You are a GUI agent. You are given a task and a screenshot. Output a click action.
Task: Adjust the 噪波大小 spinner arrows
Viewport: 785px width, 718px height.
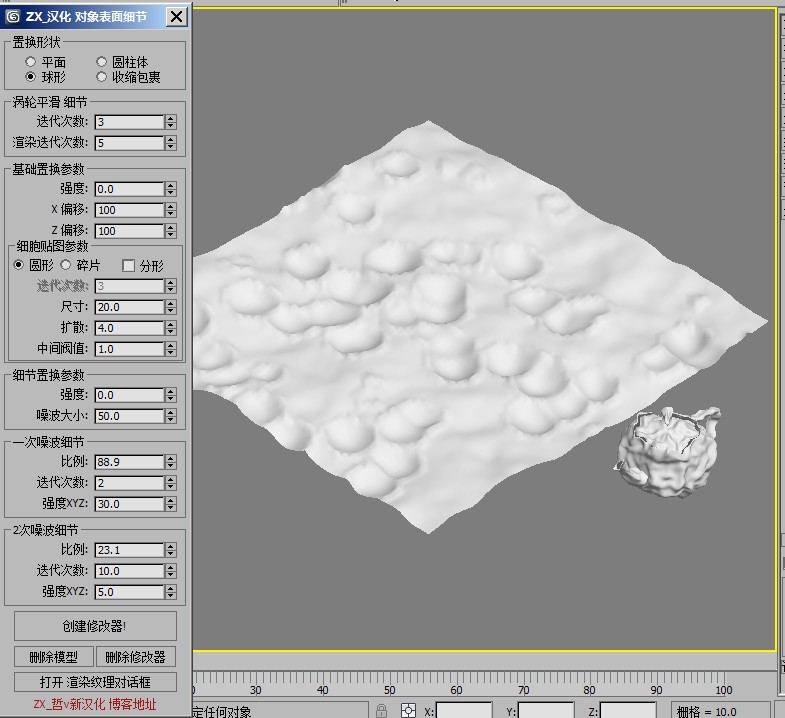tap(171, 416)
